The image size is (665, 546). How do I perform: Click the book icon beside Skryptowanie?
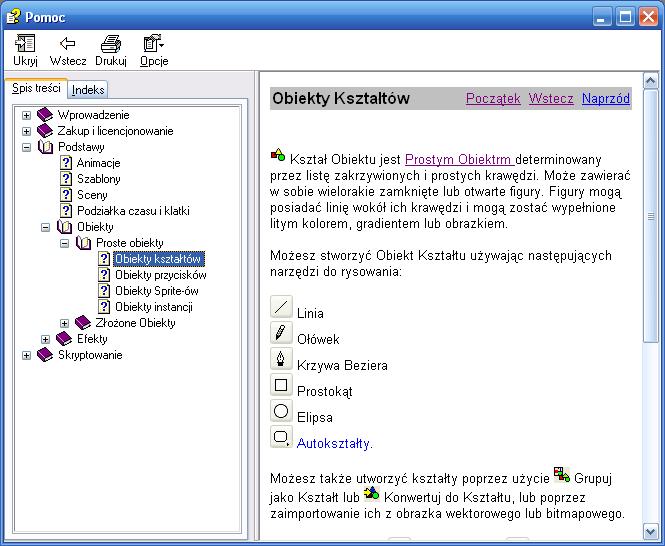[x=45, y=355]
